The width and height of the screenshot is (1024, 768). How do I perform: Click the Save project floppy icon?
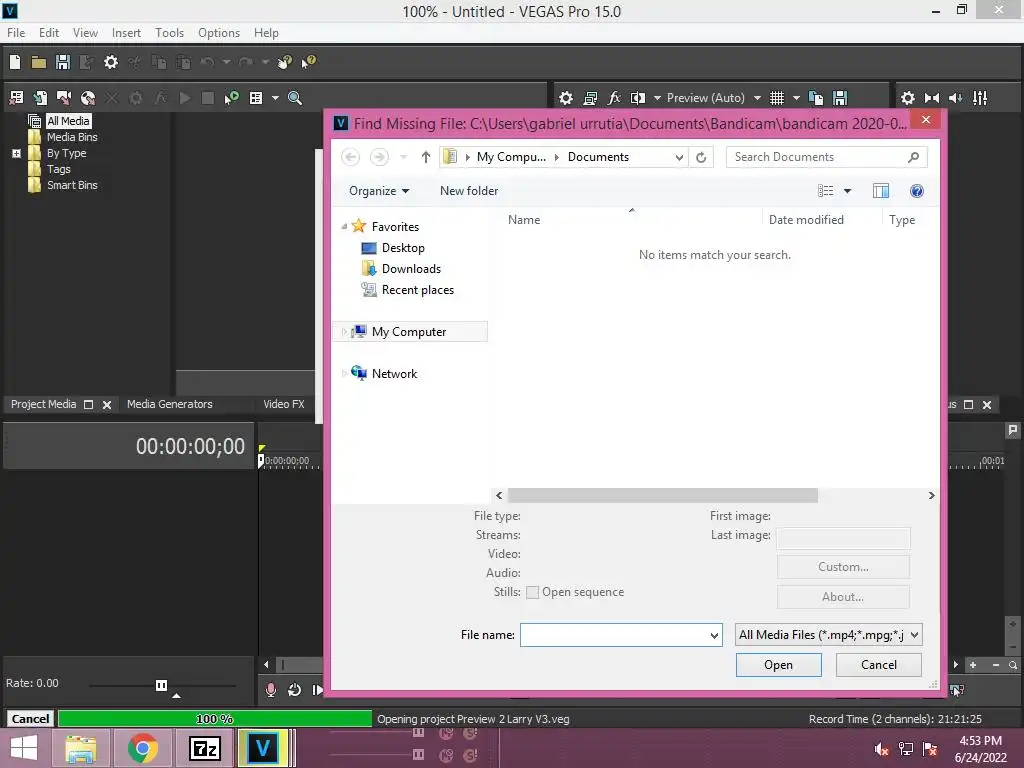tap(63, 62)
